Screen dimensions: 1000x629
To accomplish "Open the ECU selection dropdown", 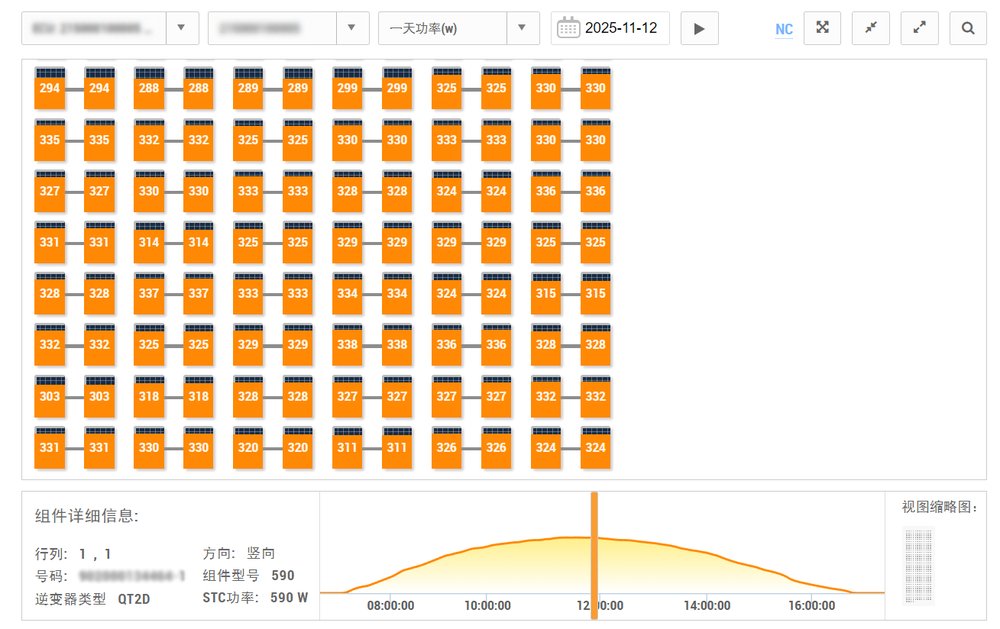I will tap(180, 28).
